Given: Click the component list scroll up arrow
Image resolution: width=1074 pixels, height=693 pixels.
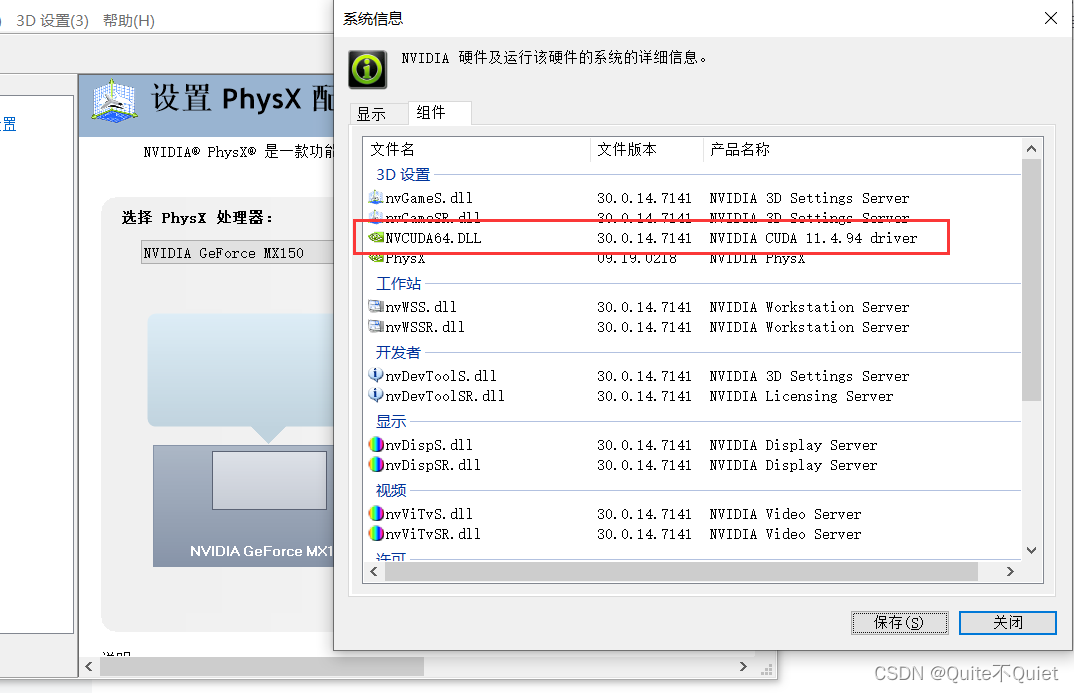Looking at the screenshot, I should 1032,149.
